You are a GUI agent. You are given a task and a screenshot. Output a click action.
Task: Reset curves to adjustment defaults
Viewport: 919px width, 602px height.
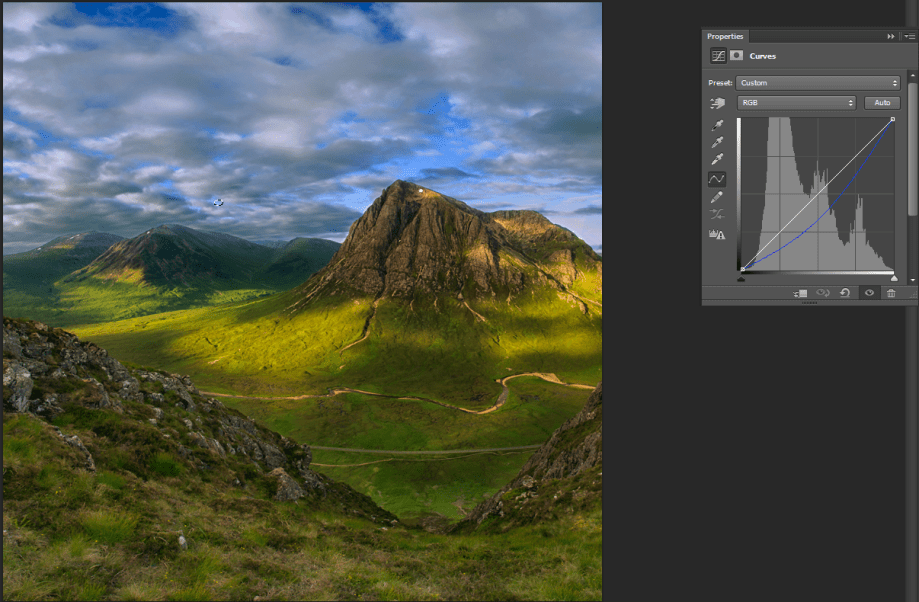pyautogui.click(x=845, y=293)
